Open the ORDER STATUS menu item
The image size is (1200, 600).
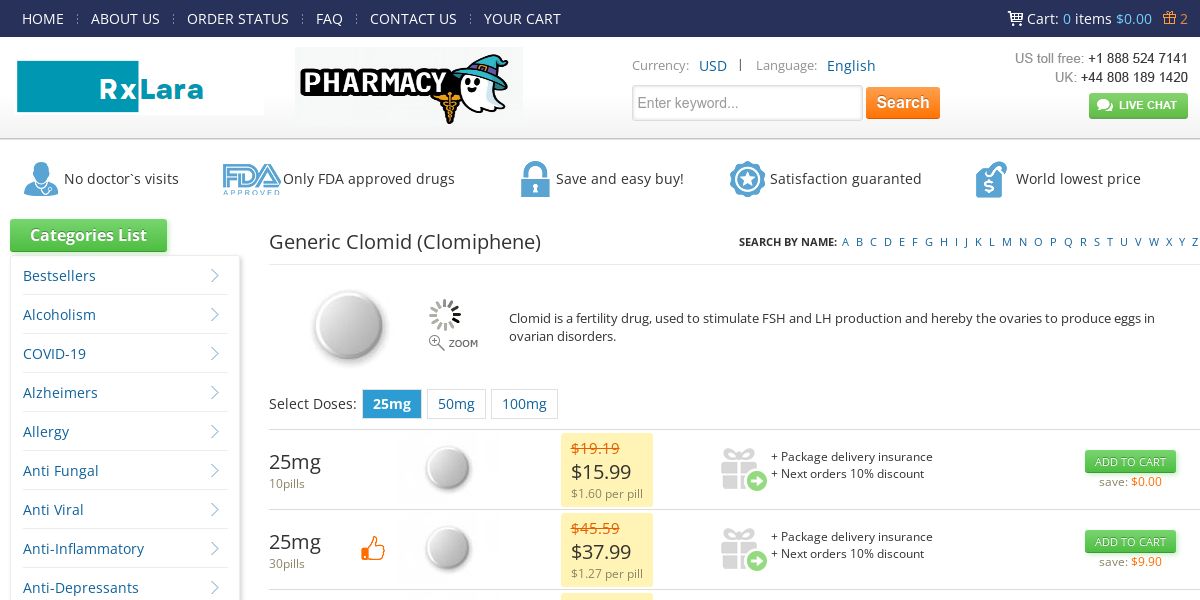point(238,19)
